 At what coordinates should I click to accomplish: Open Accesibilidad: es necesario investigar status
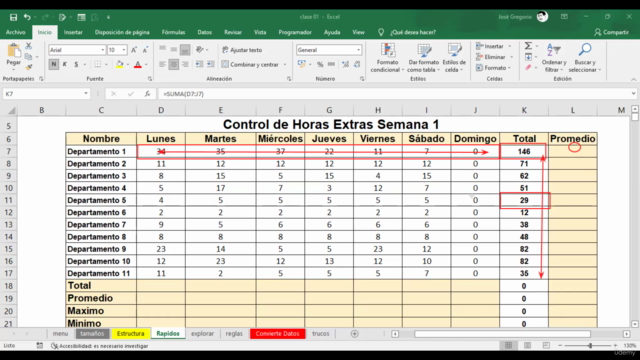[100, 346]
